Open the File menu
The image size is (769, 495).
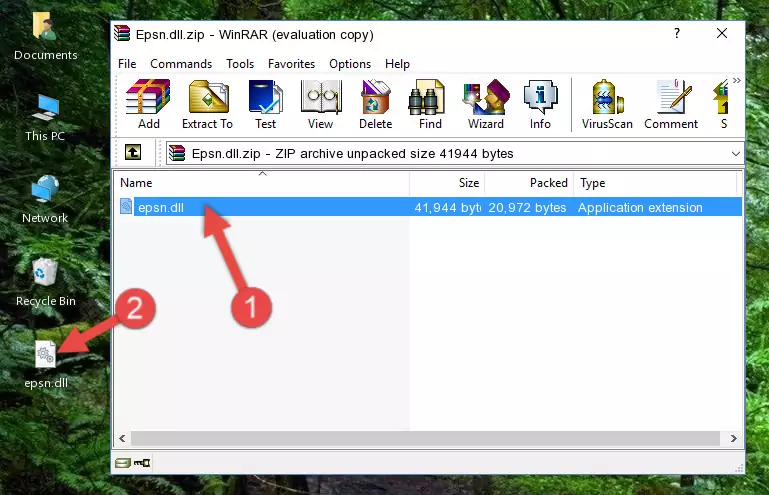(127, 64)
